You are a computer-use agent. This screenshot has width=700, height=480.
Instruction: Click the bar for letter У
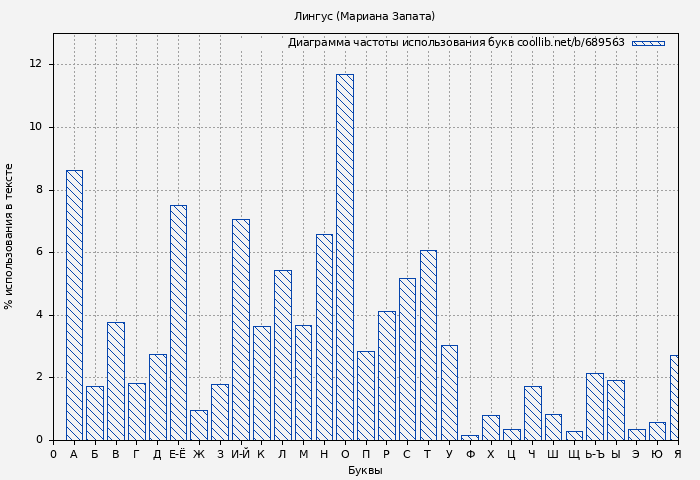point(449,392)
